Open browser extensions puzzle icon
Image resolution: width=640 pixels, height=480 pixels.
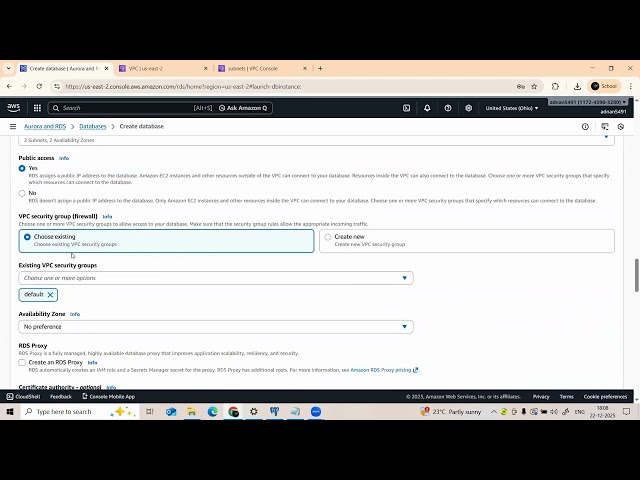[x=555, y=86]
